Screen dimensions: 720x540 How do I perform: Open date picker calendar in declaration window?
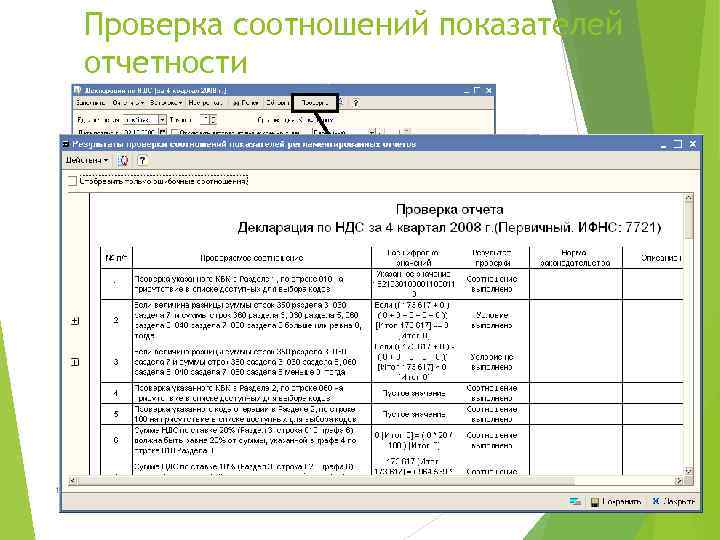162,132
